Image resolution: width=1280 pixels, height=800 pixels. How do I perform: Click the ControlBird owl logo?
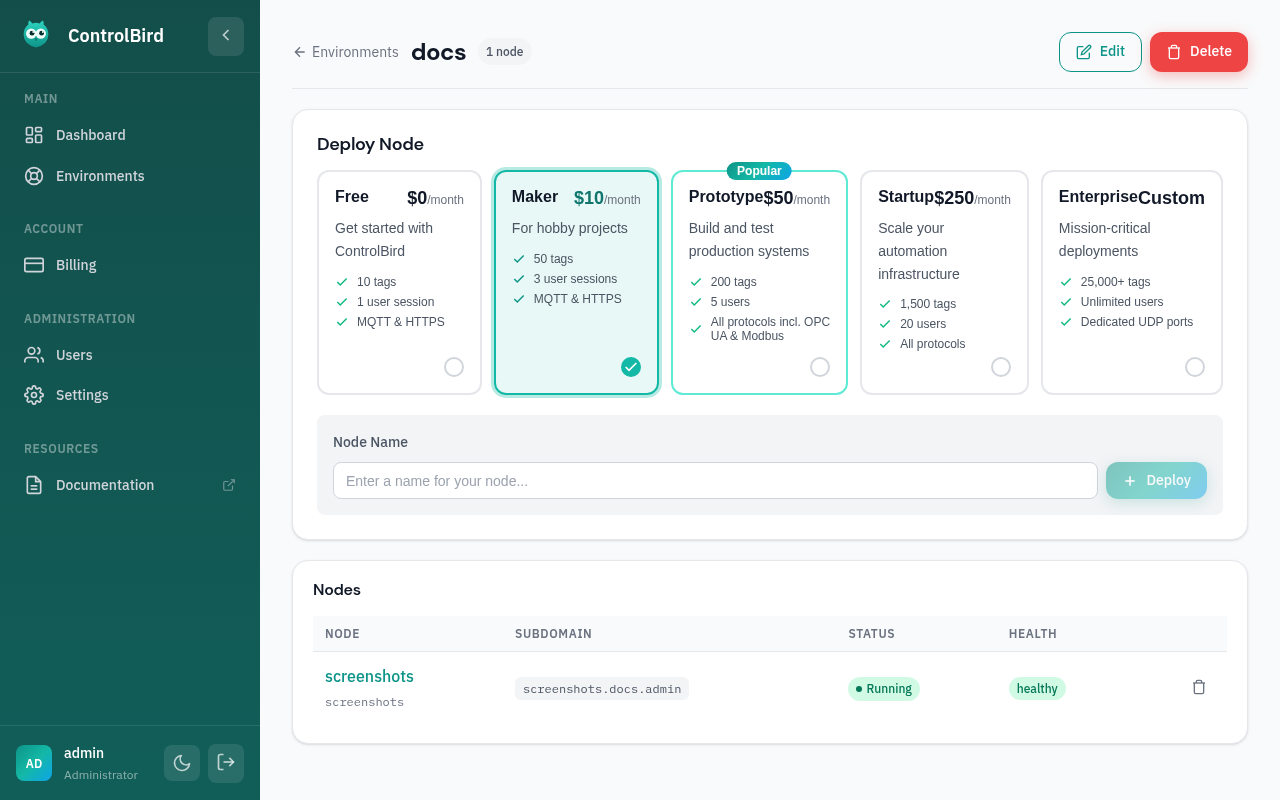pyautogui.click(x=36, y=34)
